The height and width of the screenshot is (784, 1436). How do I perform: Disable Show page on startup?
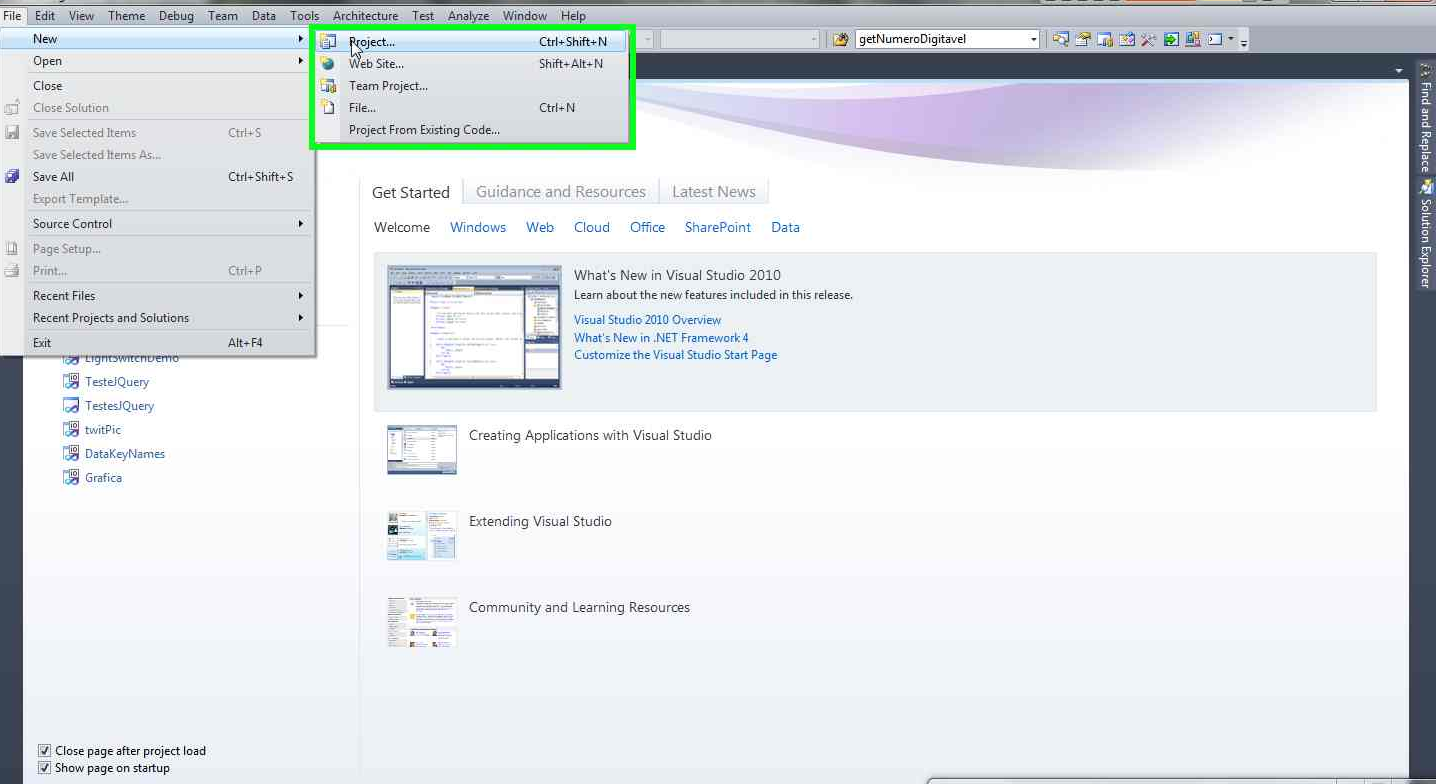(44, 768)
